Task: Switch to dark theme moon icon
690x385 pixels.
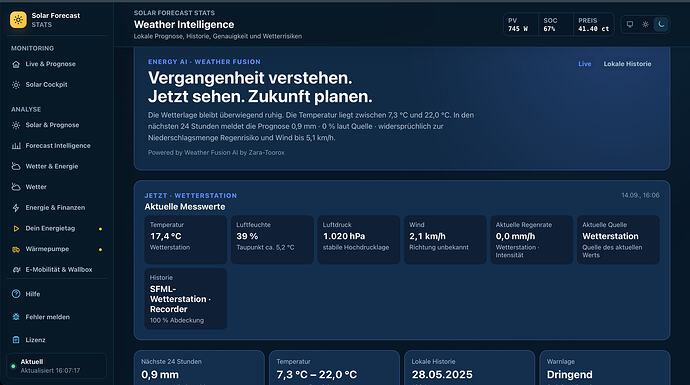Action: (661, 24)
